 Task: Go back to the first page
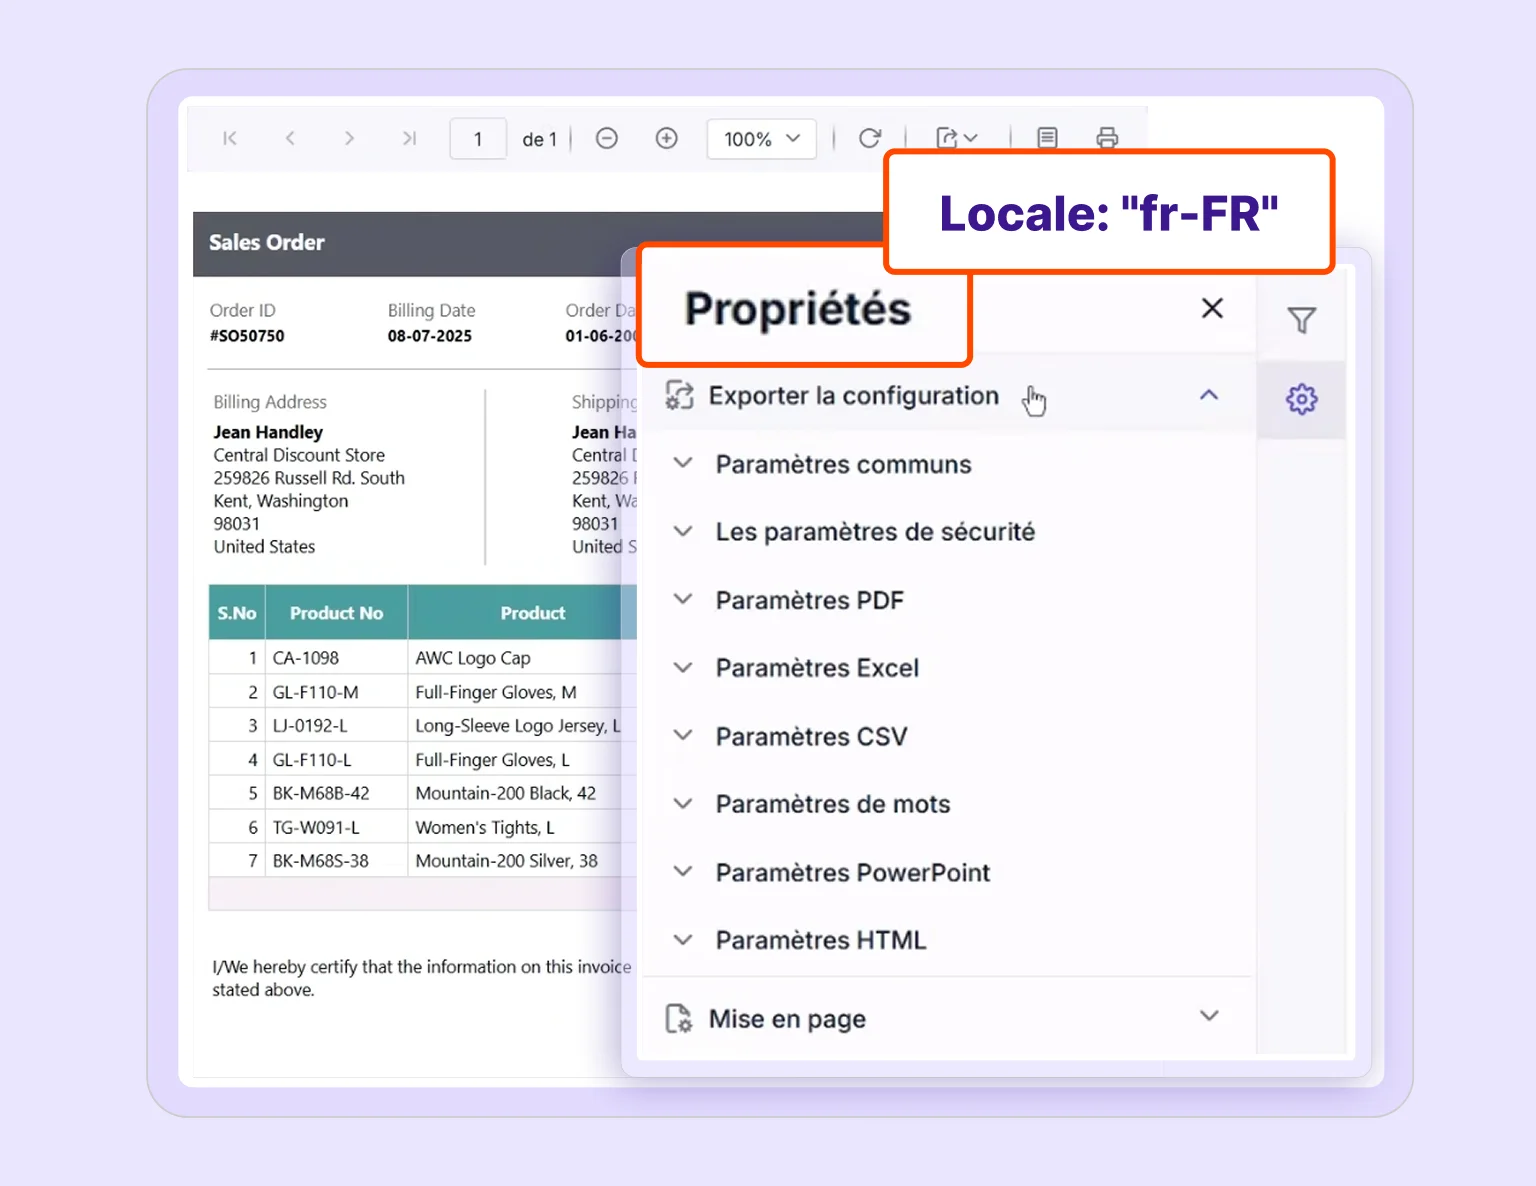point(229,138)
